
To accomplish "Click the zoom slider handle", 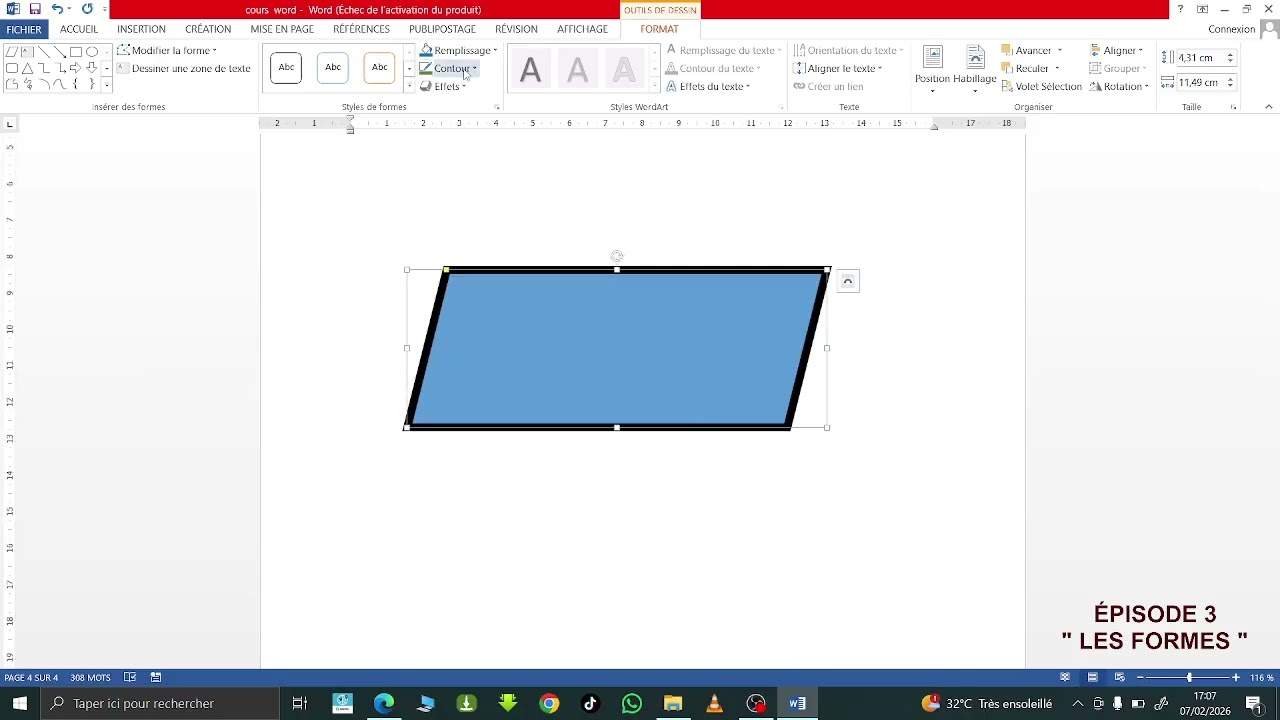I will tap(1189, 677).
